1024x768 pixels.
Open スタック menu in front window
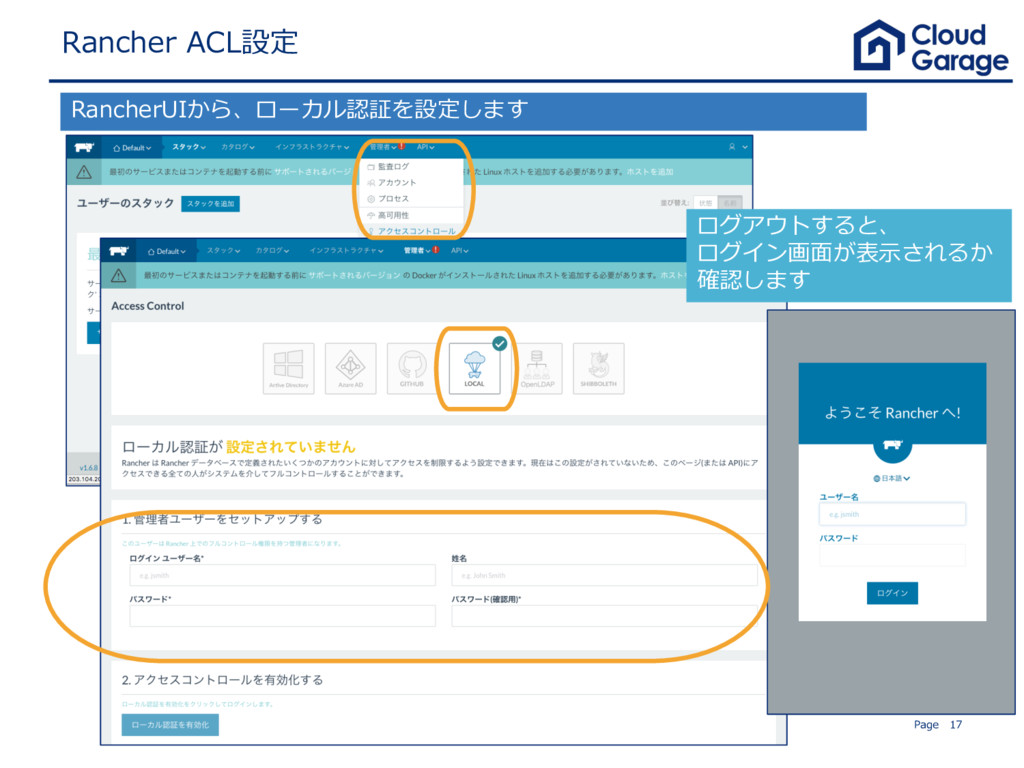(223, 251)
